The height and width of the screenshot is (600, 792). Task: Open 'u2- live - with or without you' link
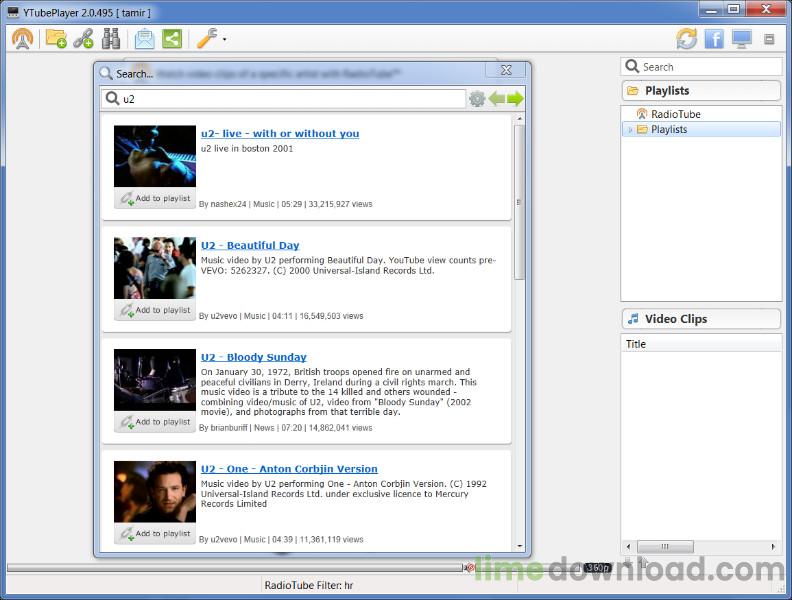[x=280, y=134]
